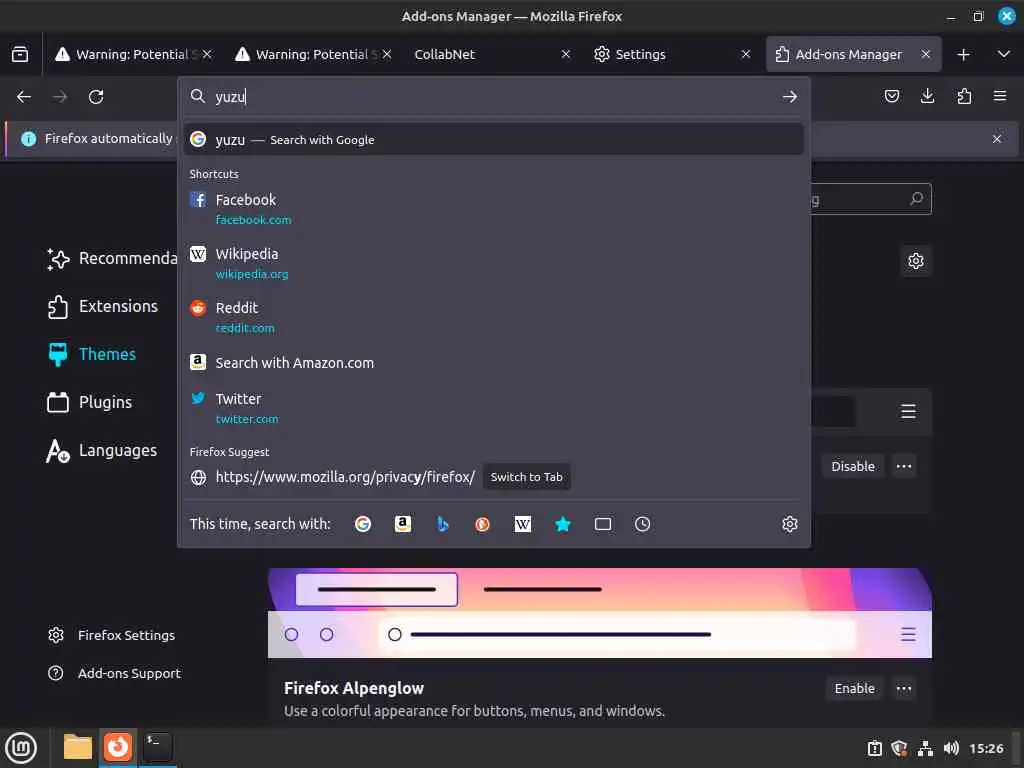This screenshot has height=768, width=1024.
Task: Open the Languages sidebar category
Action: pos(102,451)
